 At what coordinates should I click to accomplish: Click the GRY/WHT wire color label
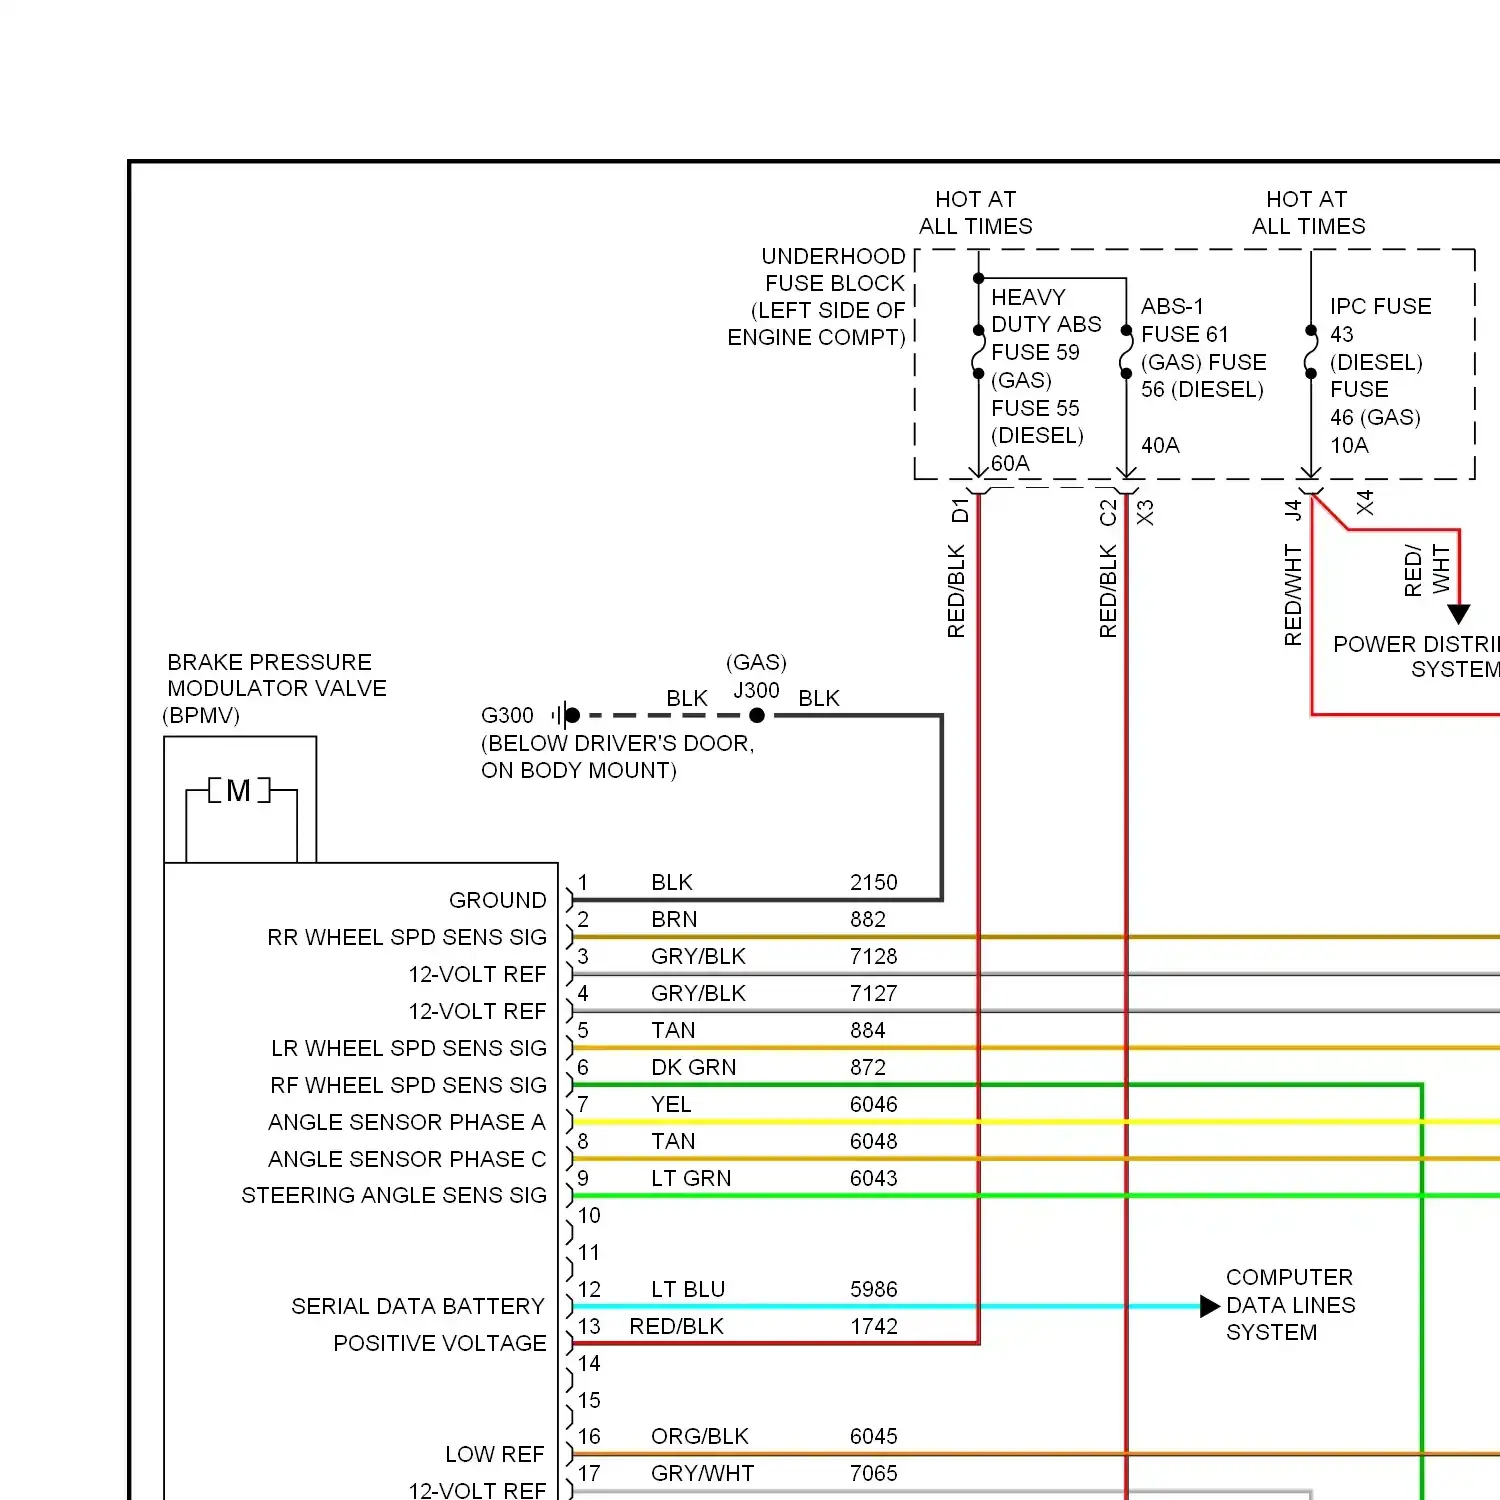(x=702, y=1473)
